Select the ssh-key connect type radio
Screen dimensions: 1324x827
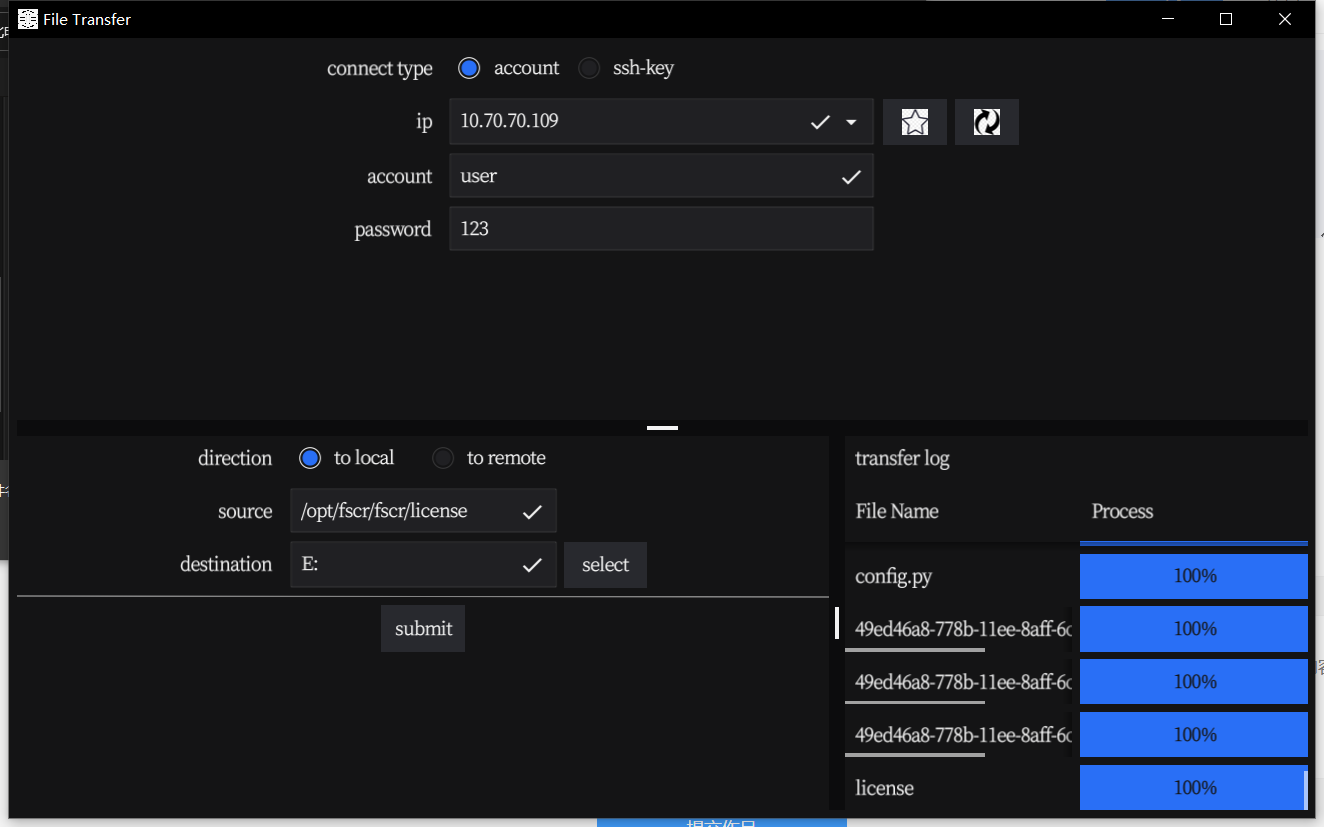click(589, 68)
